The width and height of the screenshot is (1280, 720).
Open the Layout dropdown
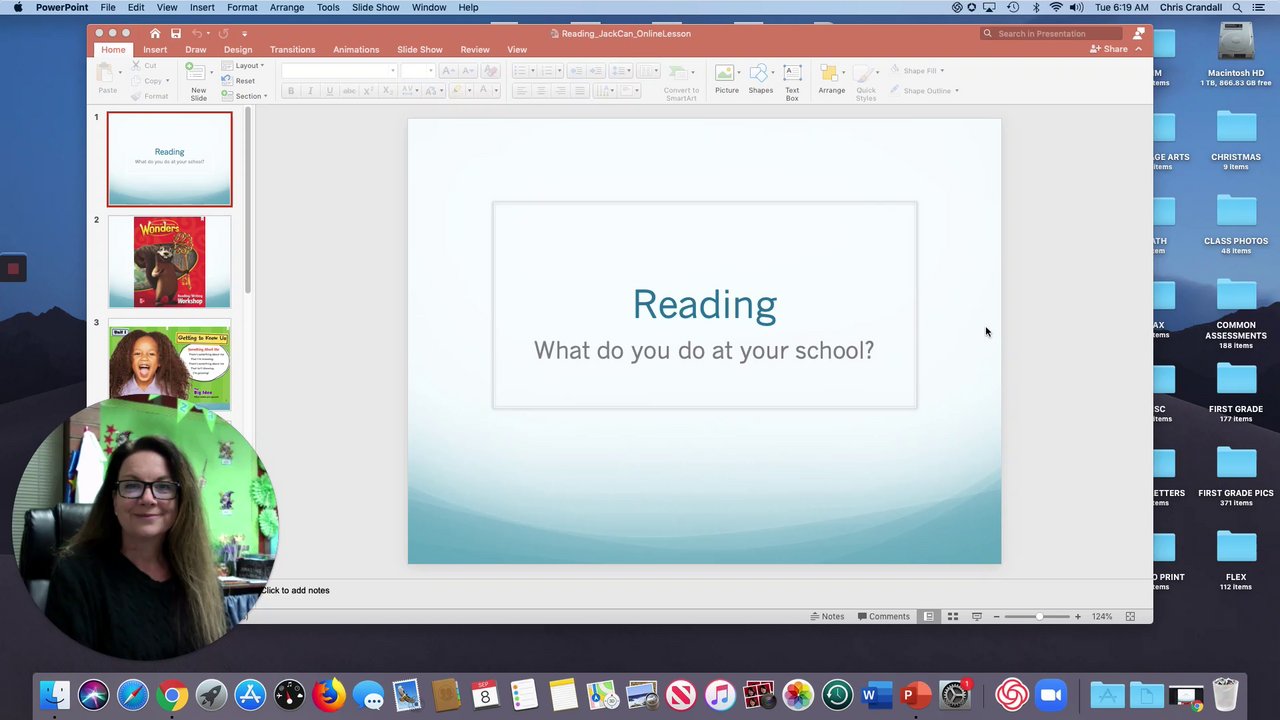coord(243,66)
